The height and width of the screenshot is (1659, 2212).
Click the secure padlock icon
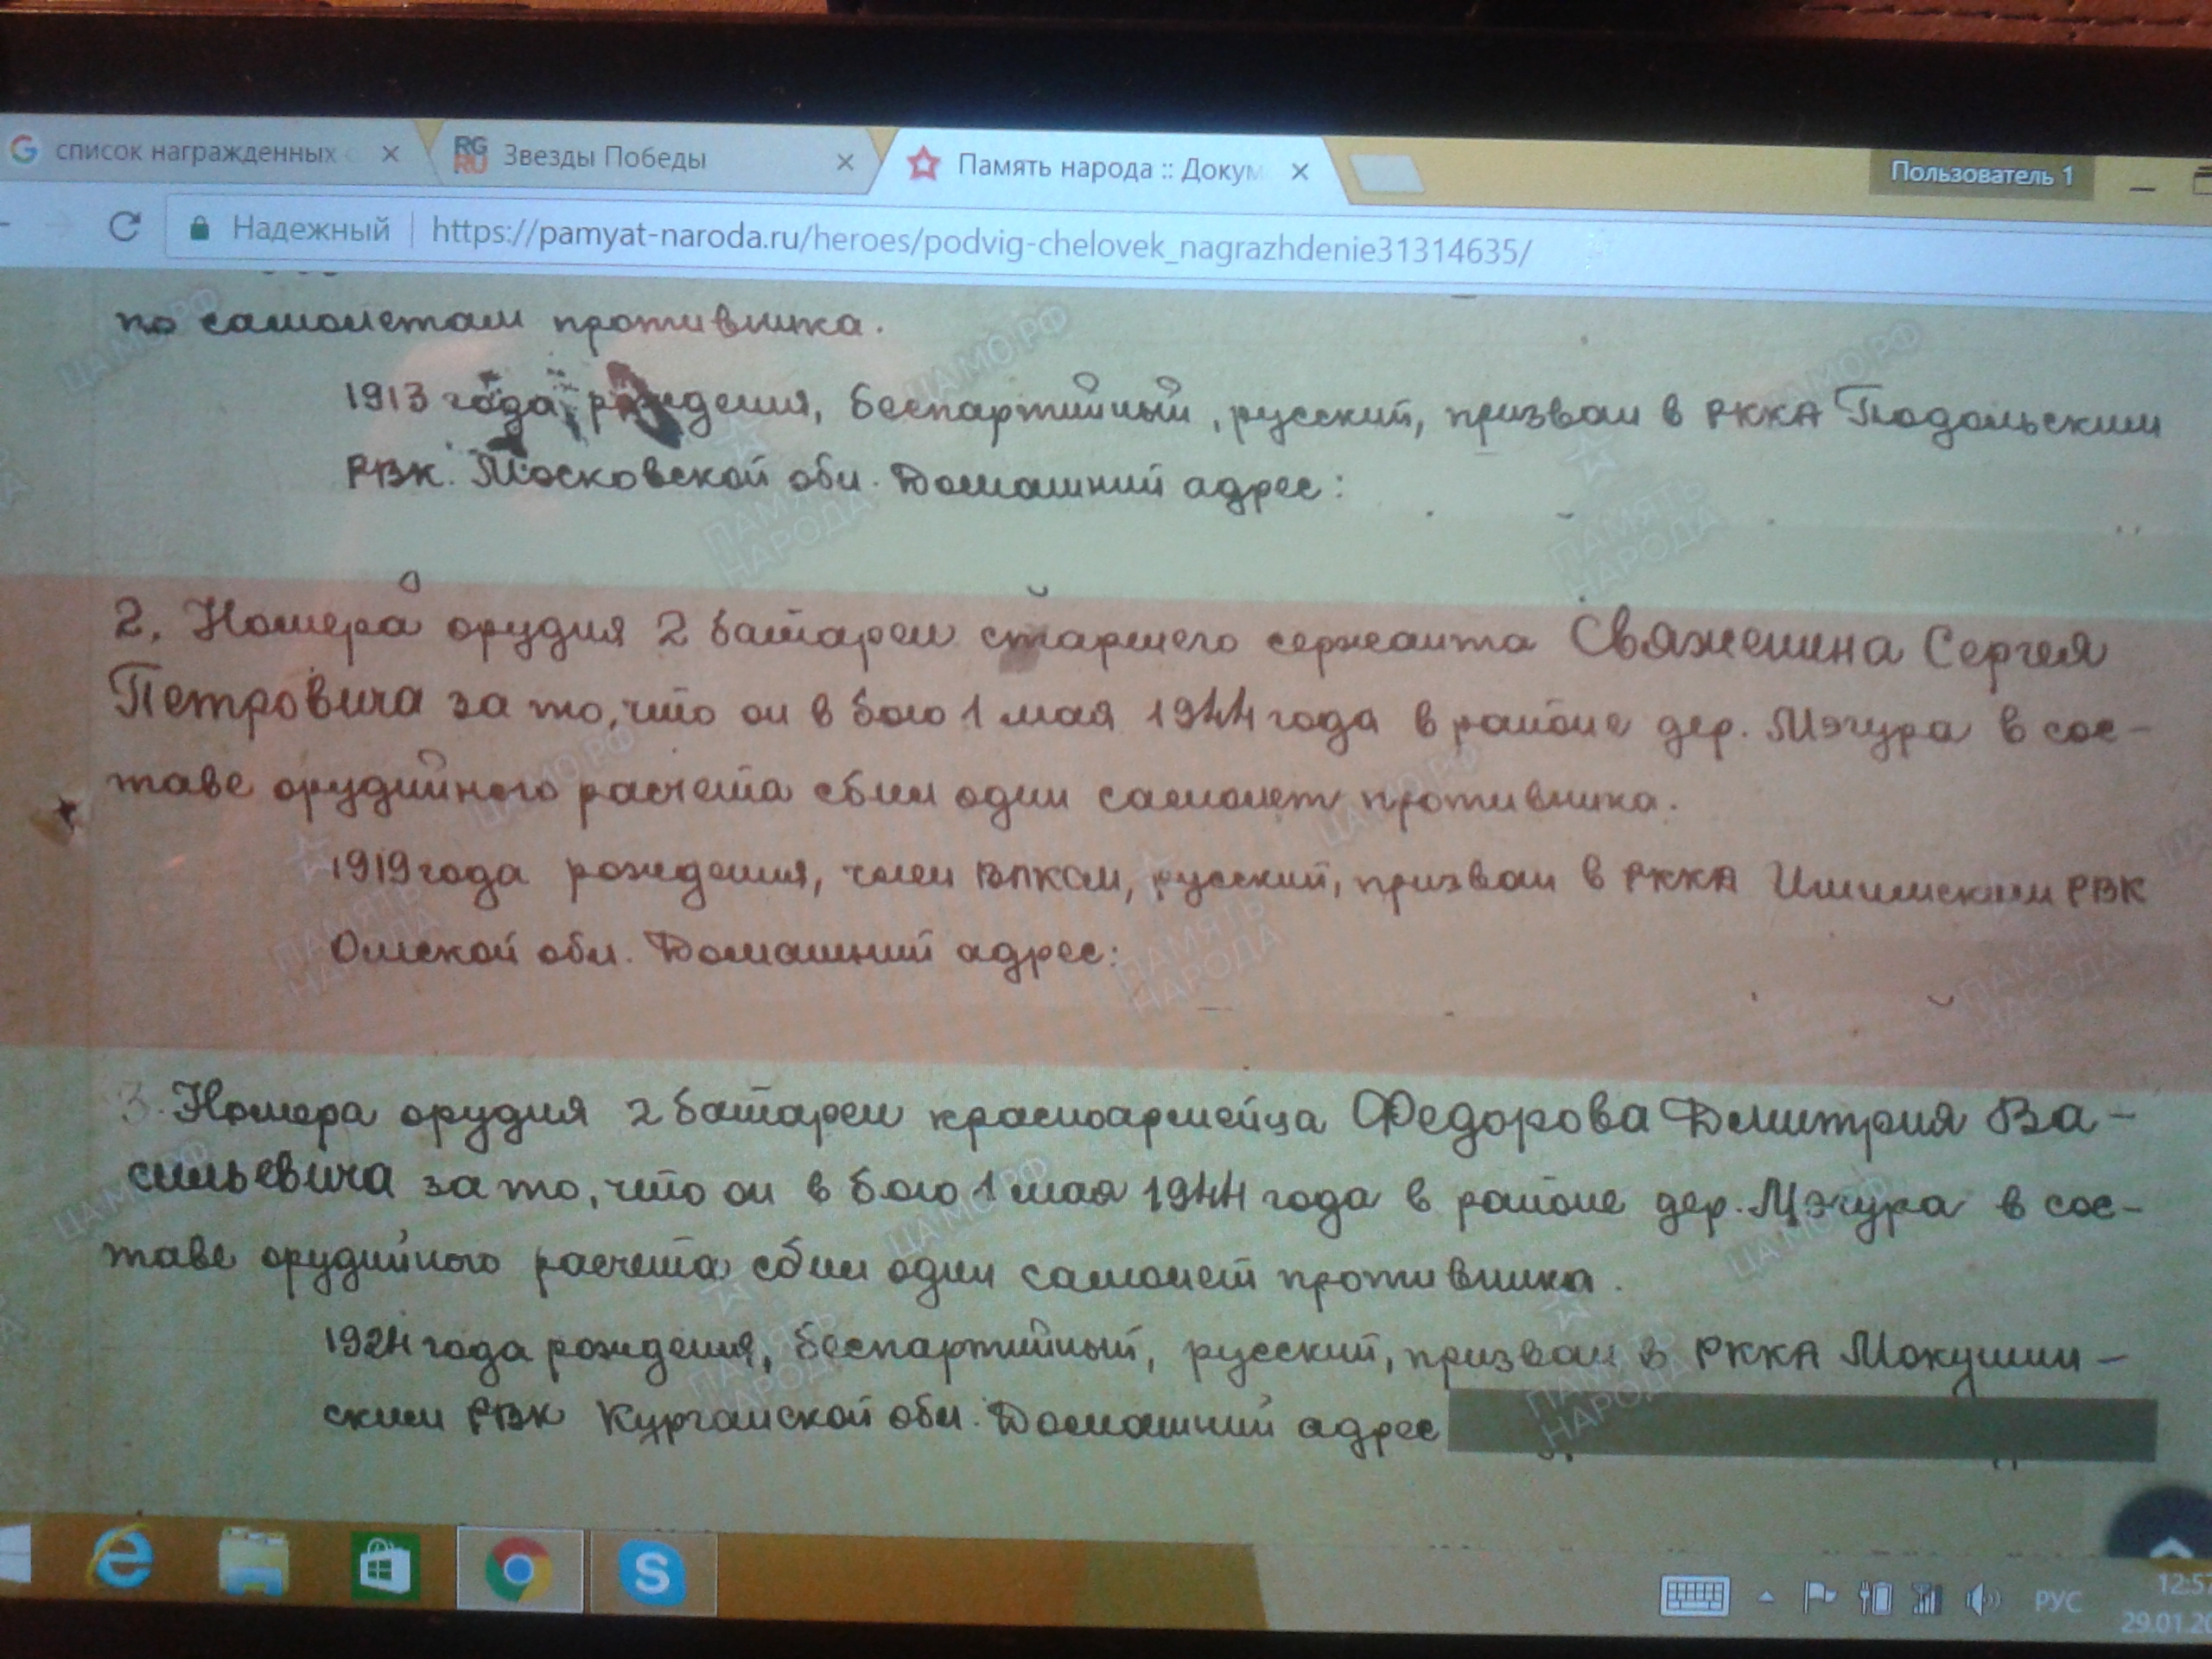click(199, 229)
